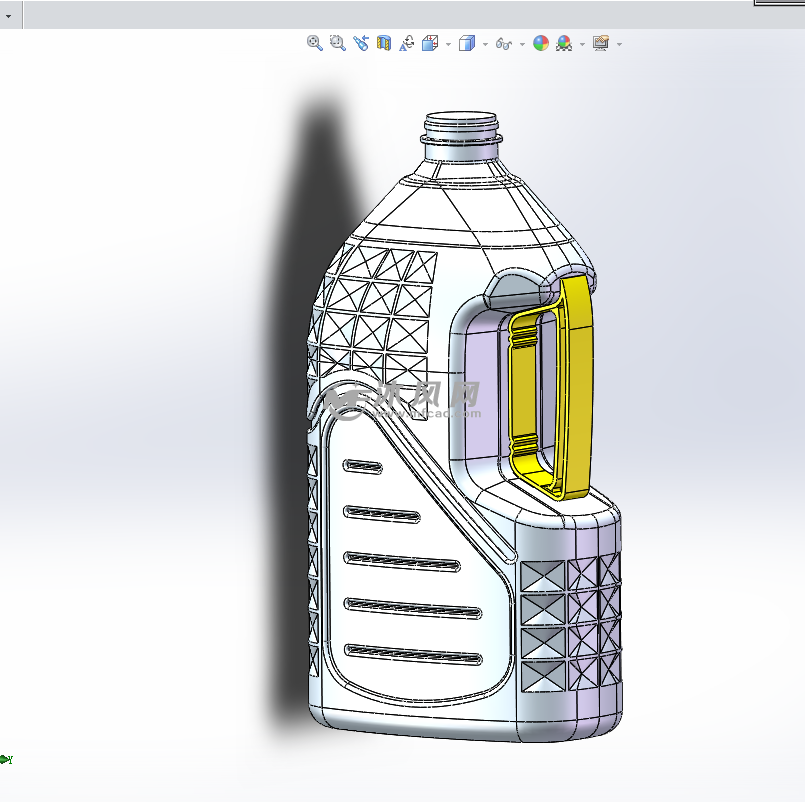Expand the Hide/Show Items dropdown
This screenshot has height=802, width=805.
tap(521, 44)
